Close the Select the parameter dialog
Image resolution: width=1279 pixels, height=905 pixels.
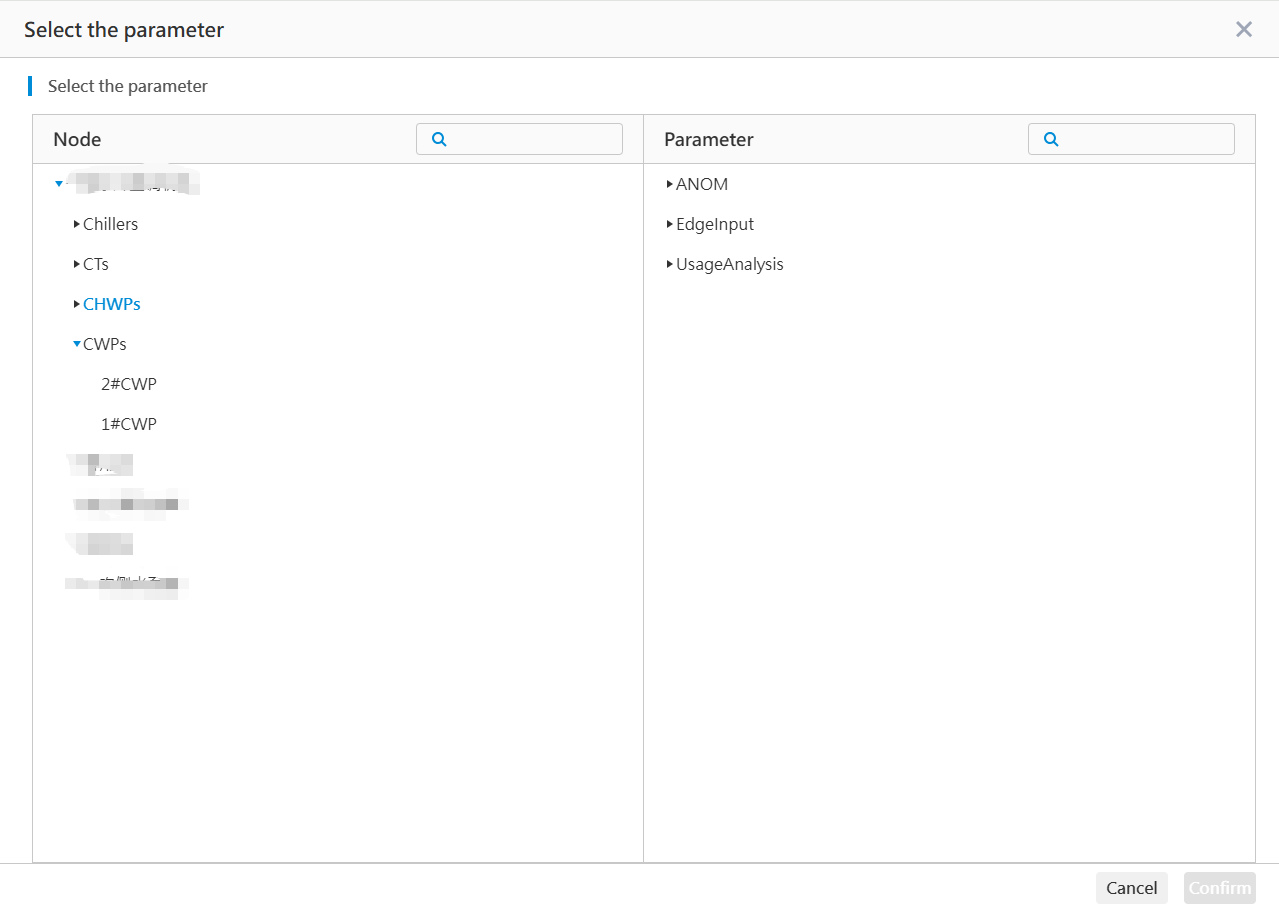pyautogui.click(x=1243, y=29)
